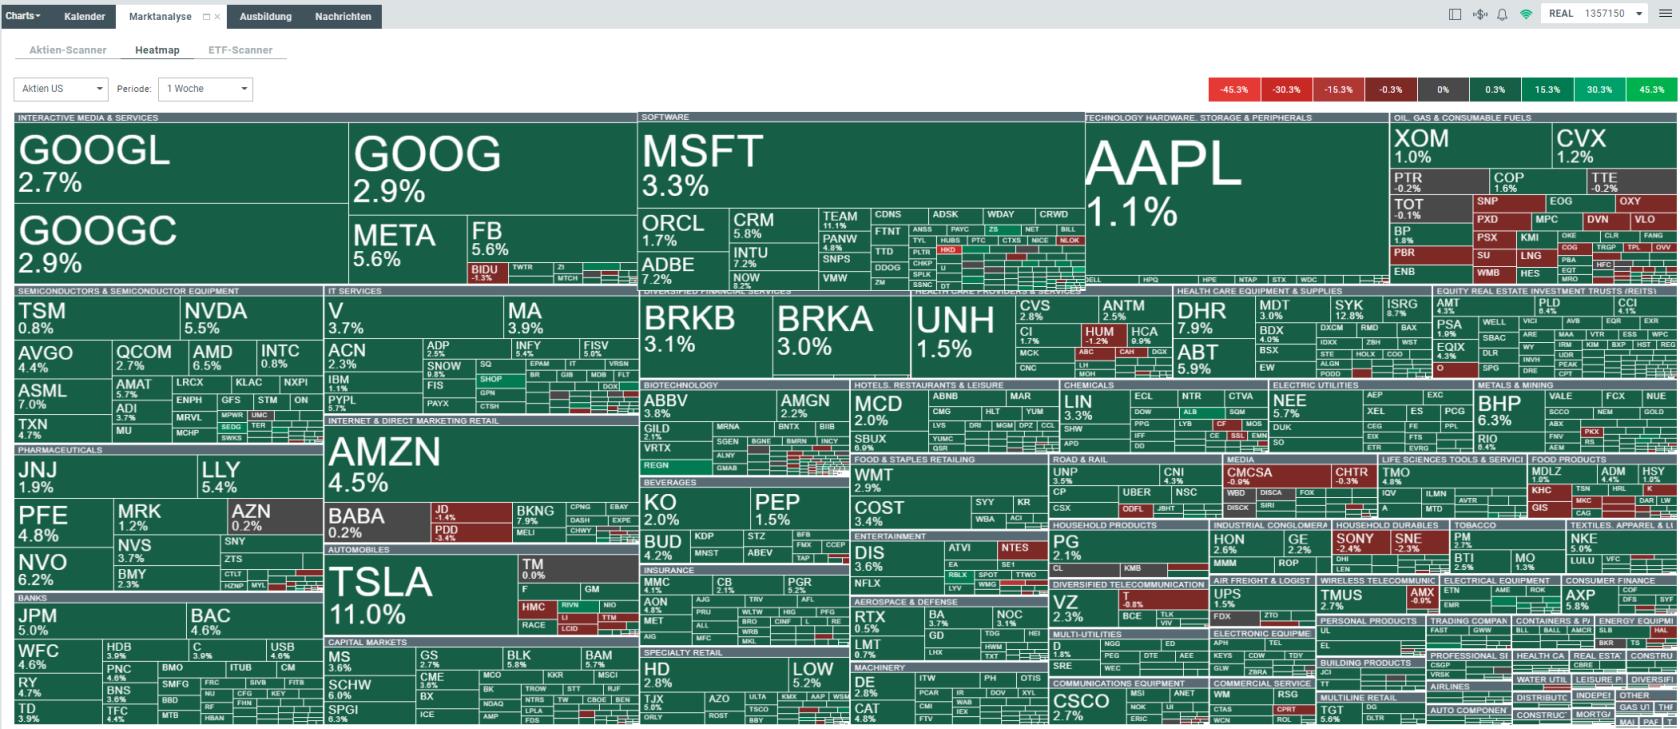This screenshot has width=1680, height=729.
Task: Click the 0% gray legend swatch
Action: (x=1443, y=89)
